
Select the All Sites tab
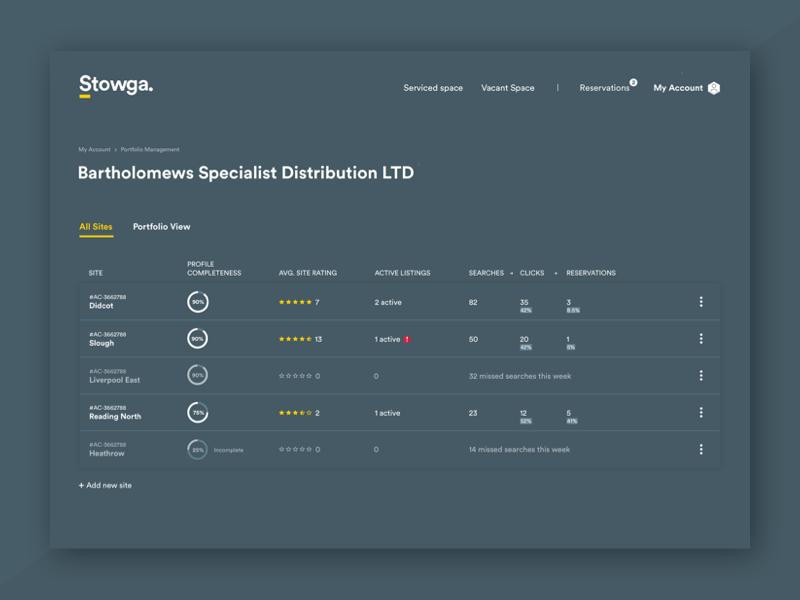[96, 227]
